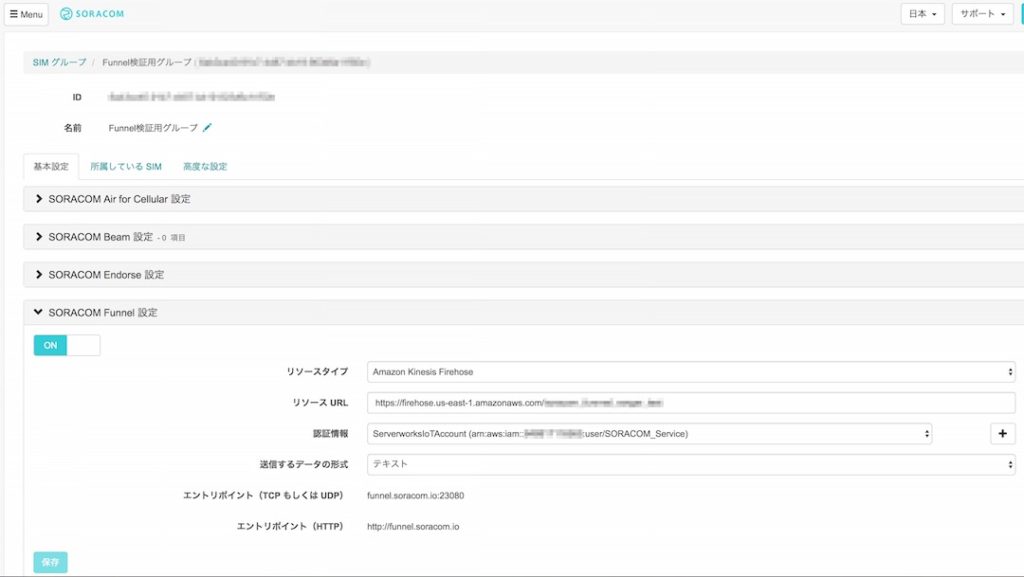Click the SORACOM logo
1024x577 pixels.
pyautogui.click(x=91, y=14)
